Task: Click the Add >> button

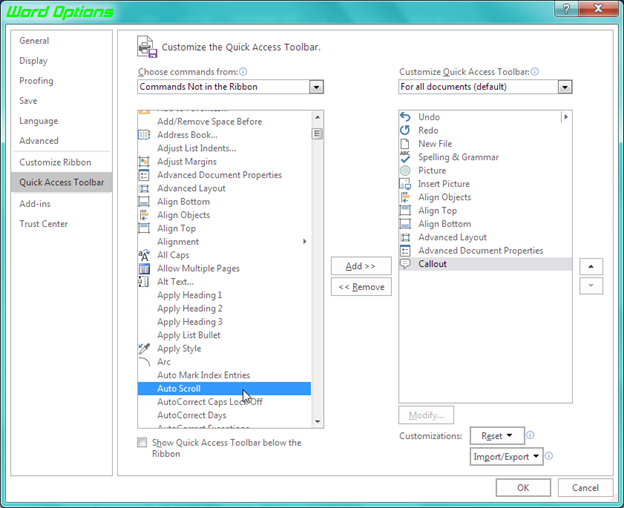Action: coord(361,266)
